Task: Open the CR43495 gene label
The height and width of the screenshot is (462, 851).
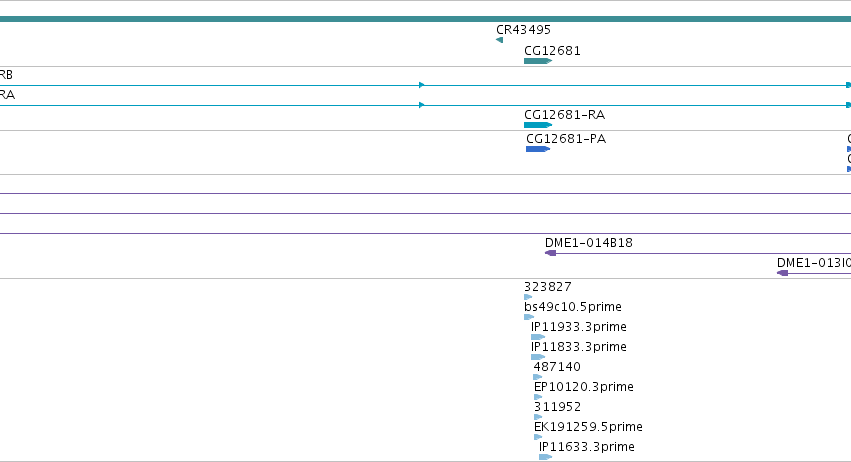Action: tap(523, 30)
